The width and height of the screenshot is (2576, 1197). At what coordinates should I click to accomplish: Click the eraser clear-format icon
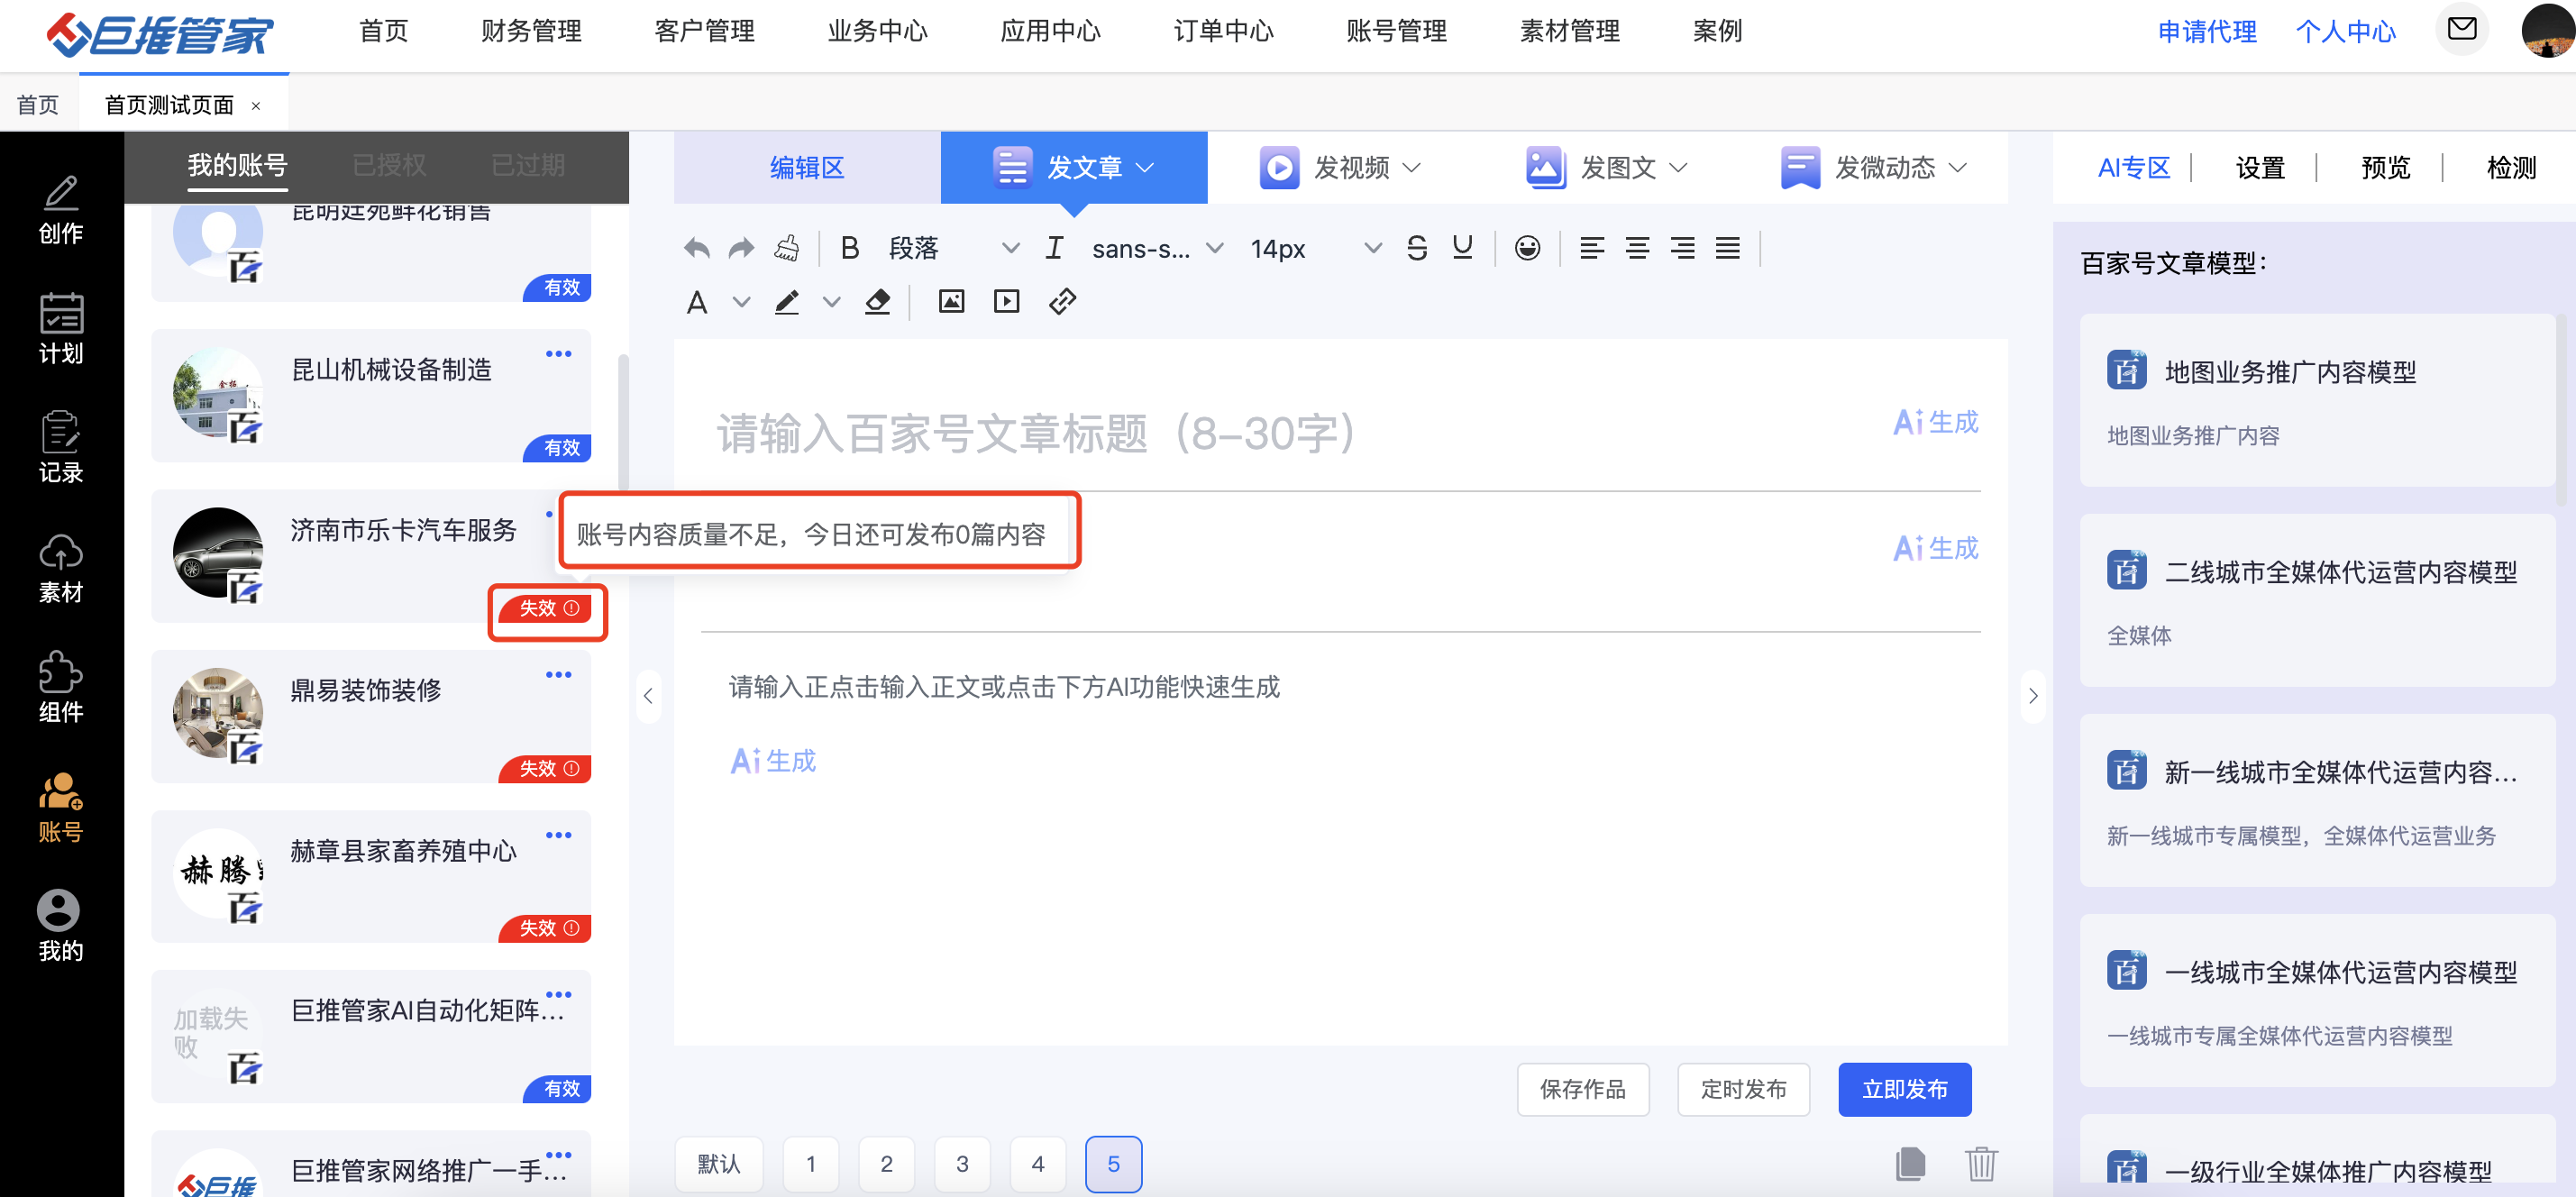[877, 302]
